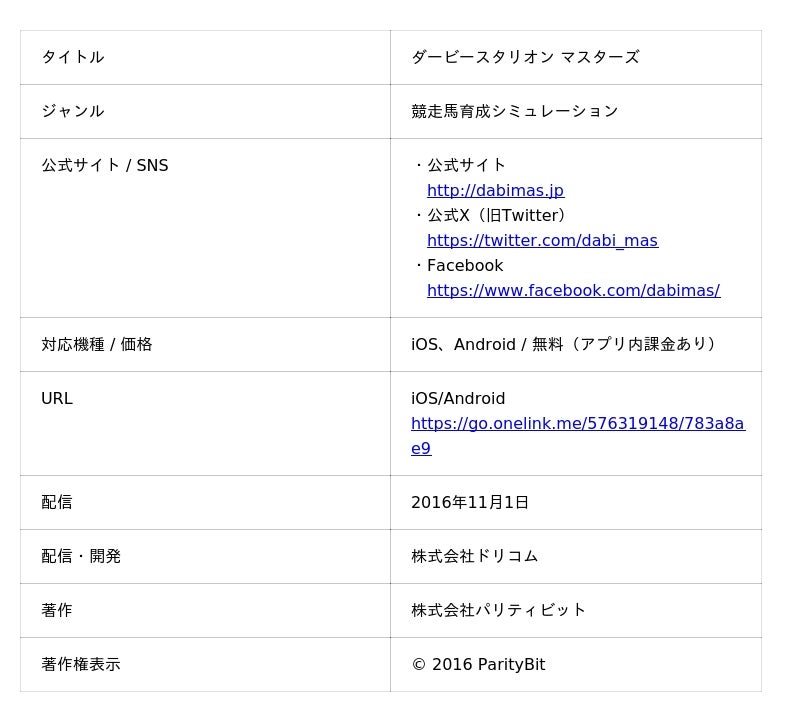Open the dabimas.jp official site link
800x722 pixels.
click(495, 190)
